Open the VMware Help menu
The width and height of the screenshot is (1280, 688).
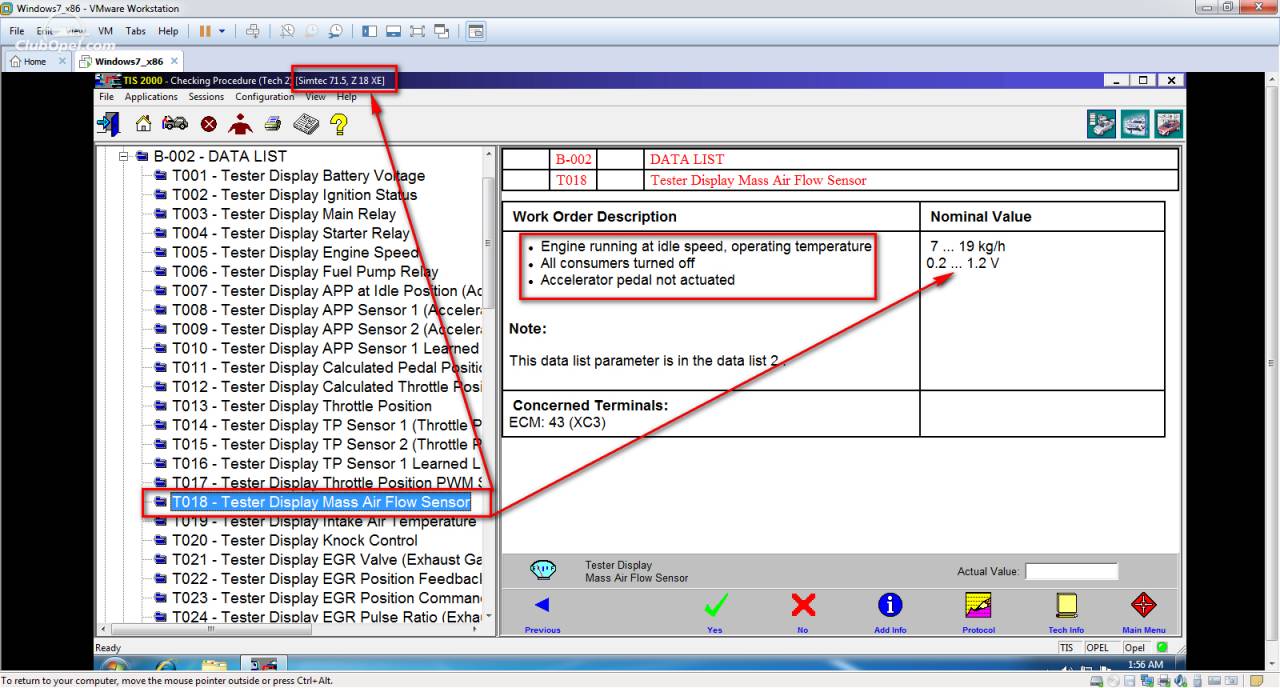click(x=168, y=31)
